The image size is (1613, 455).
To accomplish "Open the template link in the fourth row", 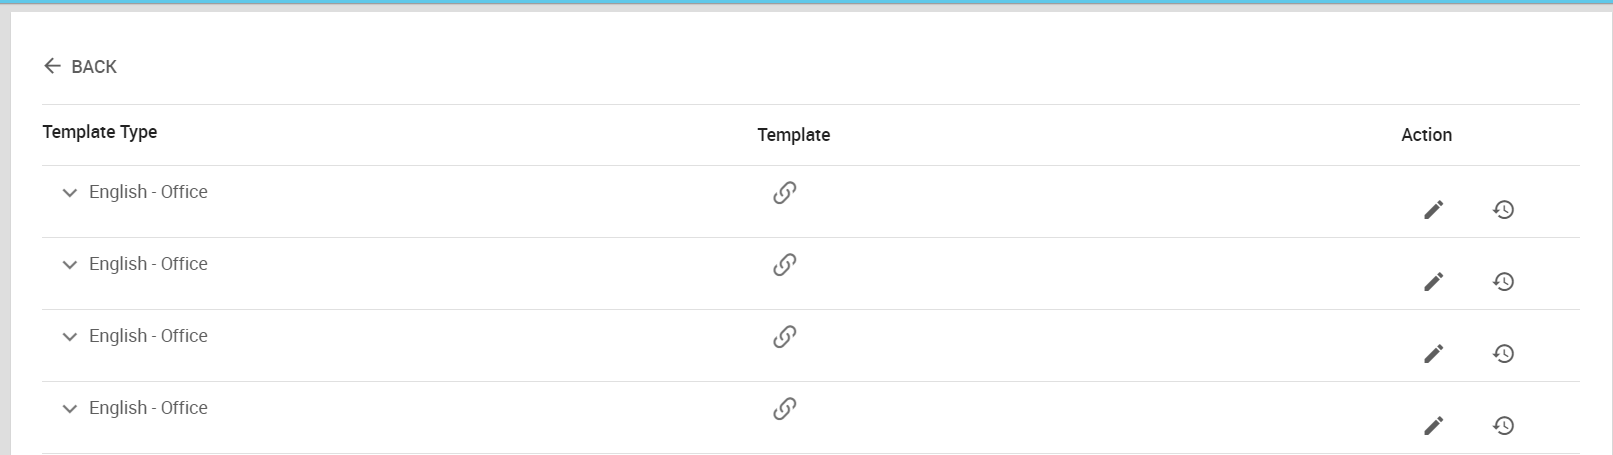I will pos(785,408).
